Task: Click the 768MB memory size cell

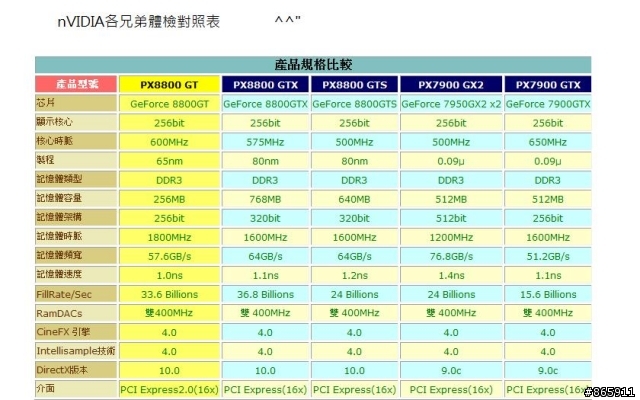Action: tap(265, 199)
